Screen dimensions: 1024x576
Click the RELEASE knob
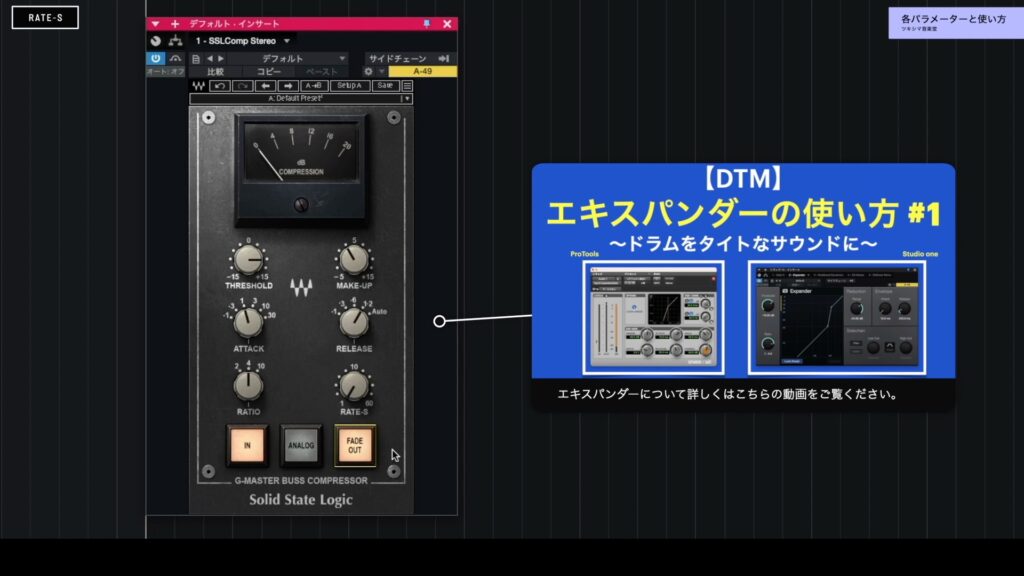[353, 323]
